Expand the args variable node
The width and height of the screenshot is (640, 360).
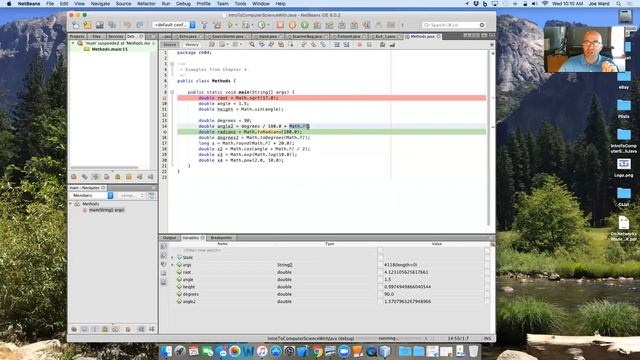pyautogui.click(x=173, y=265)
